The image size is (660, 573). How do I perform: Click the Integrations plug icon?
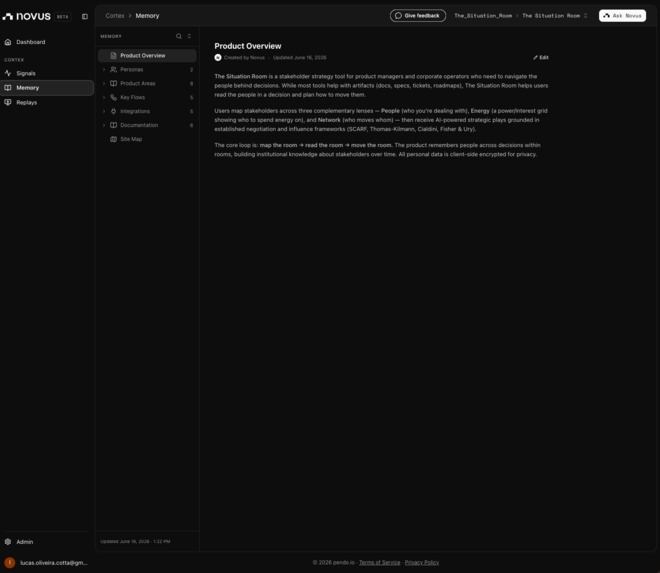(113, 111)
